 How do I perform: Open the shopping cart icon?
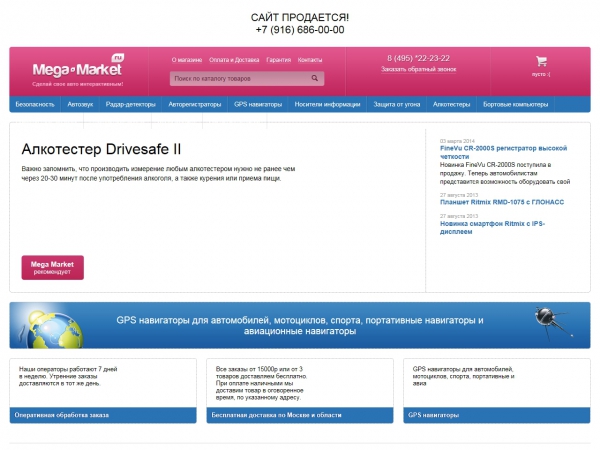click(x=541, y=61)
